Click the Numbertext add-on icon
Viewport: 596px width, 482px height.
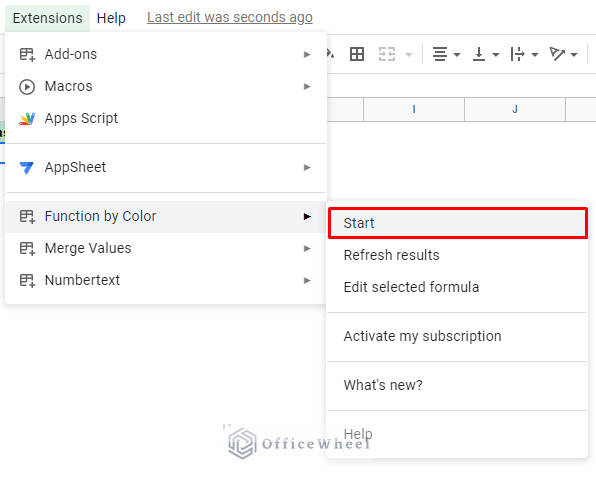click(27, 281)
